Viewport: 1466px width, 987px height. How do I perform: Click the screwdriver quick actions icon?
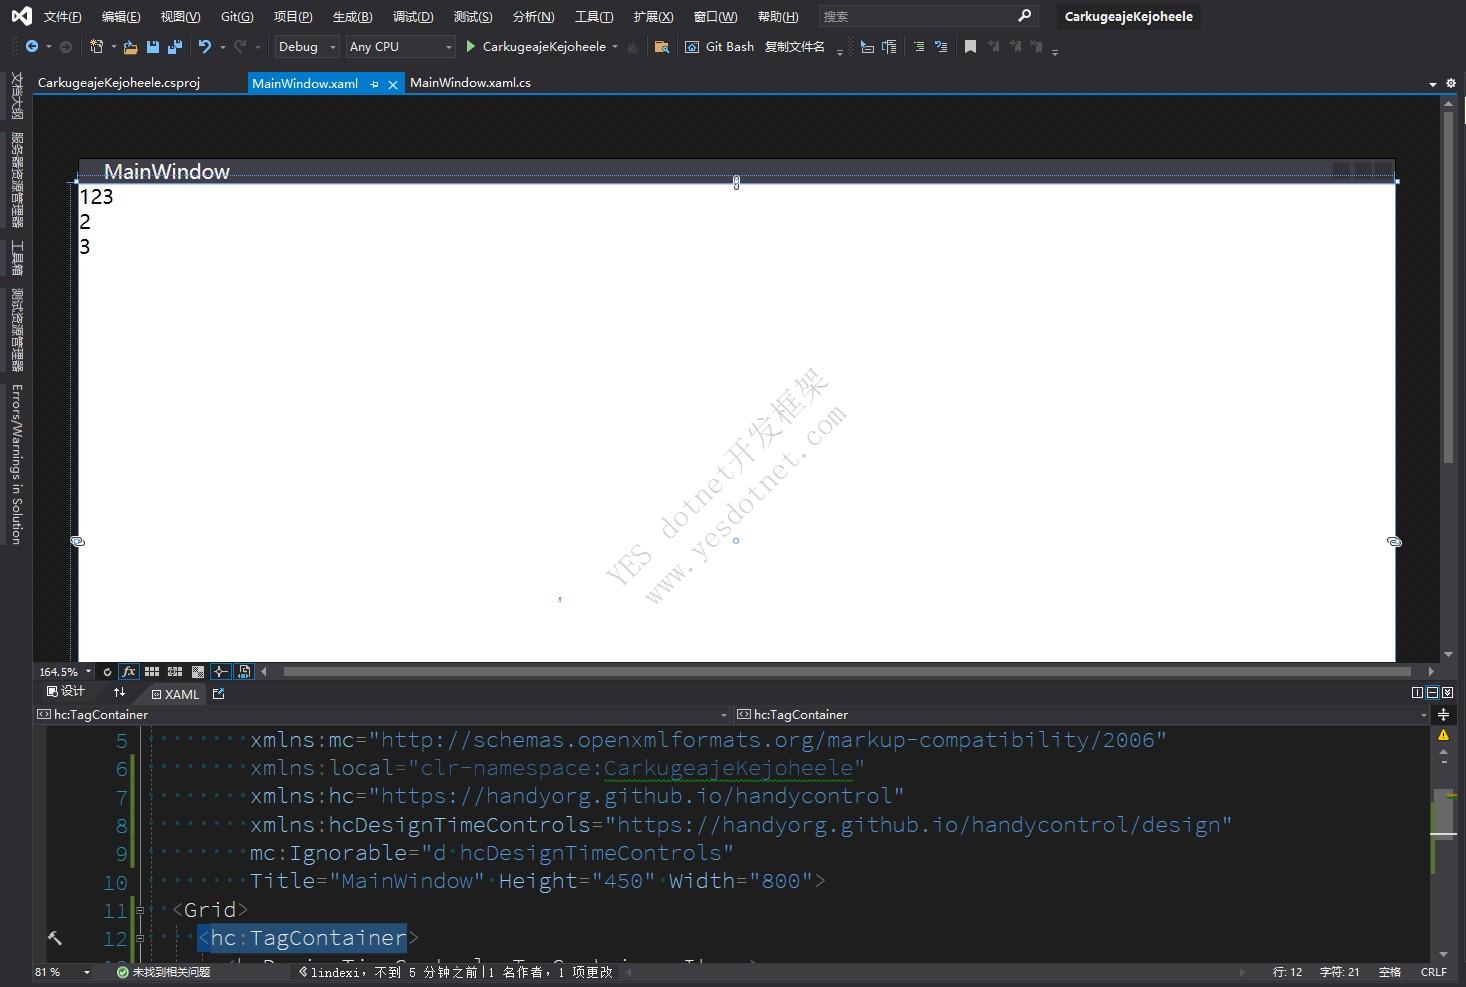click(55, 938)
